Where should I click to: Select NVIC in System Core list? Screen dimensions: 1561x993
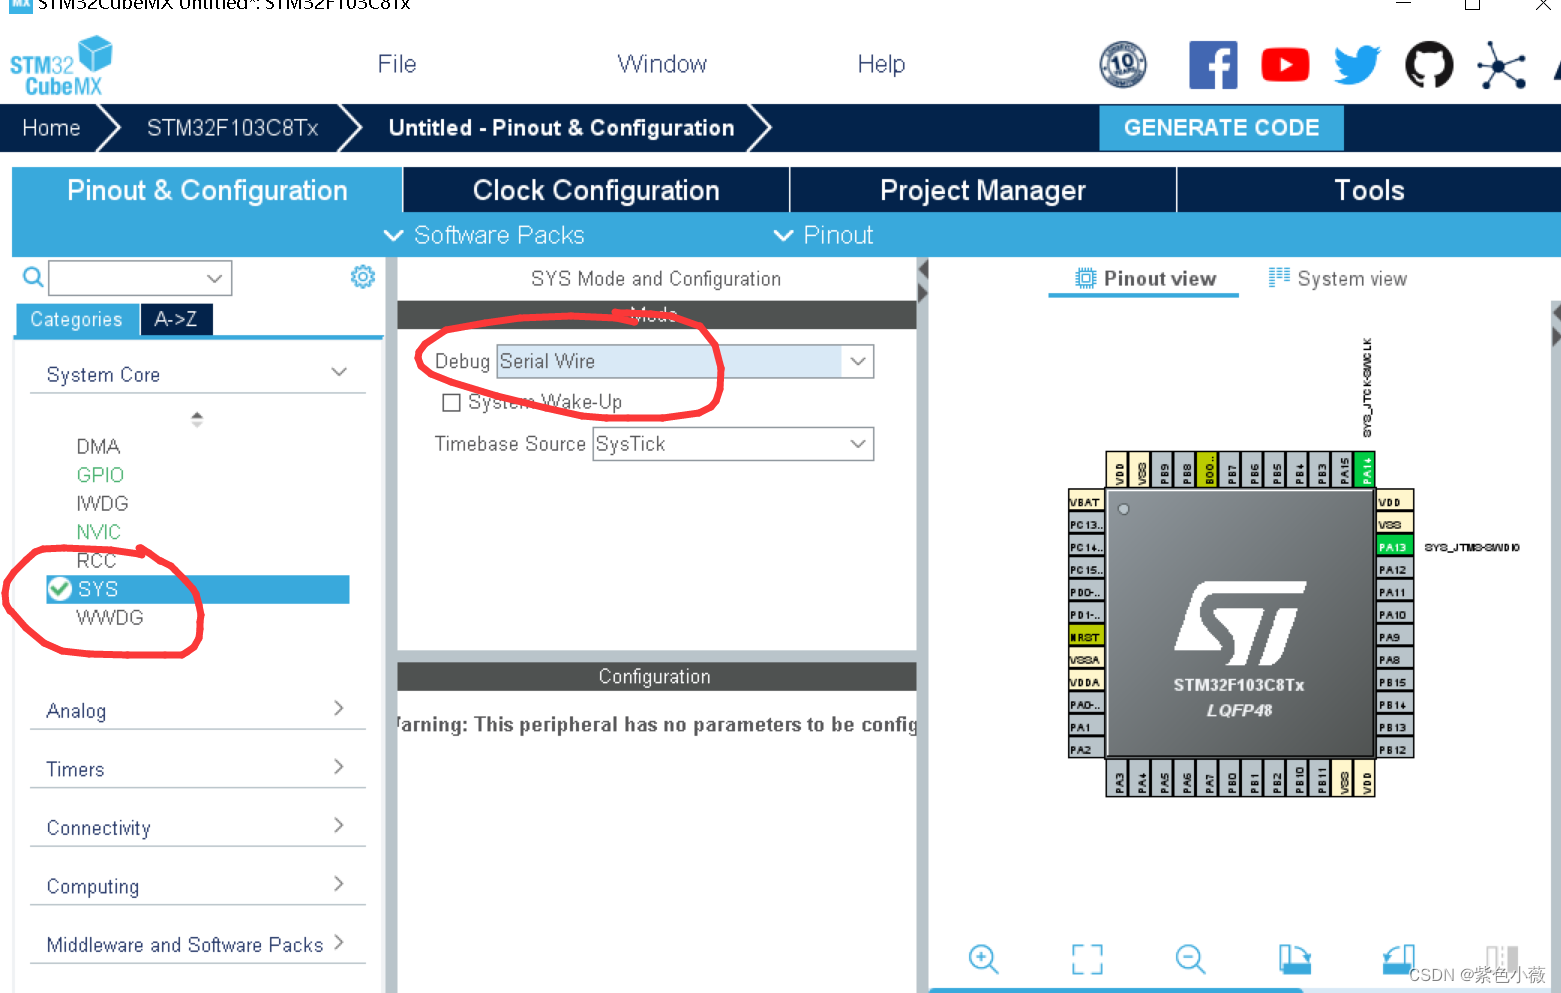(98, 532)
